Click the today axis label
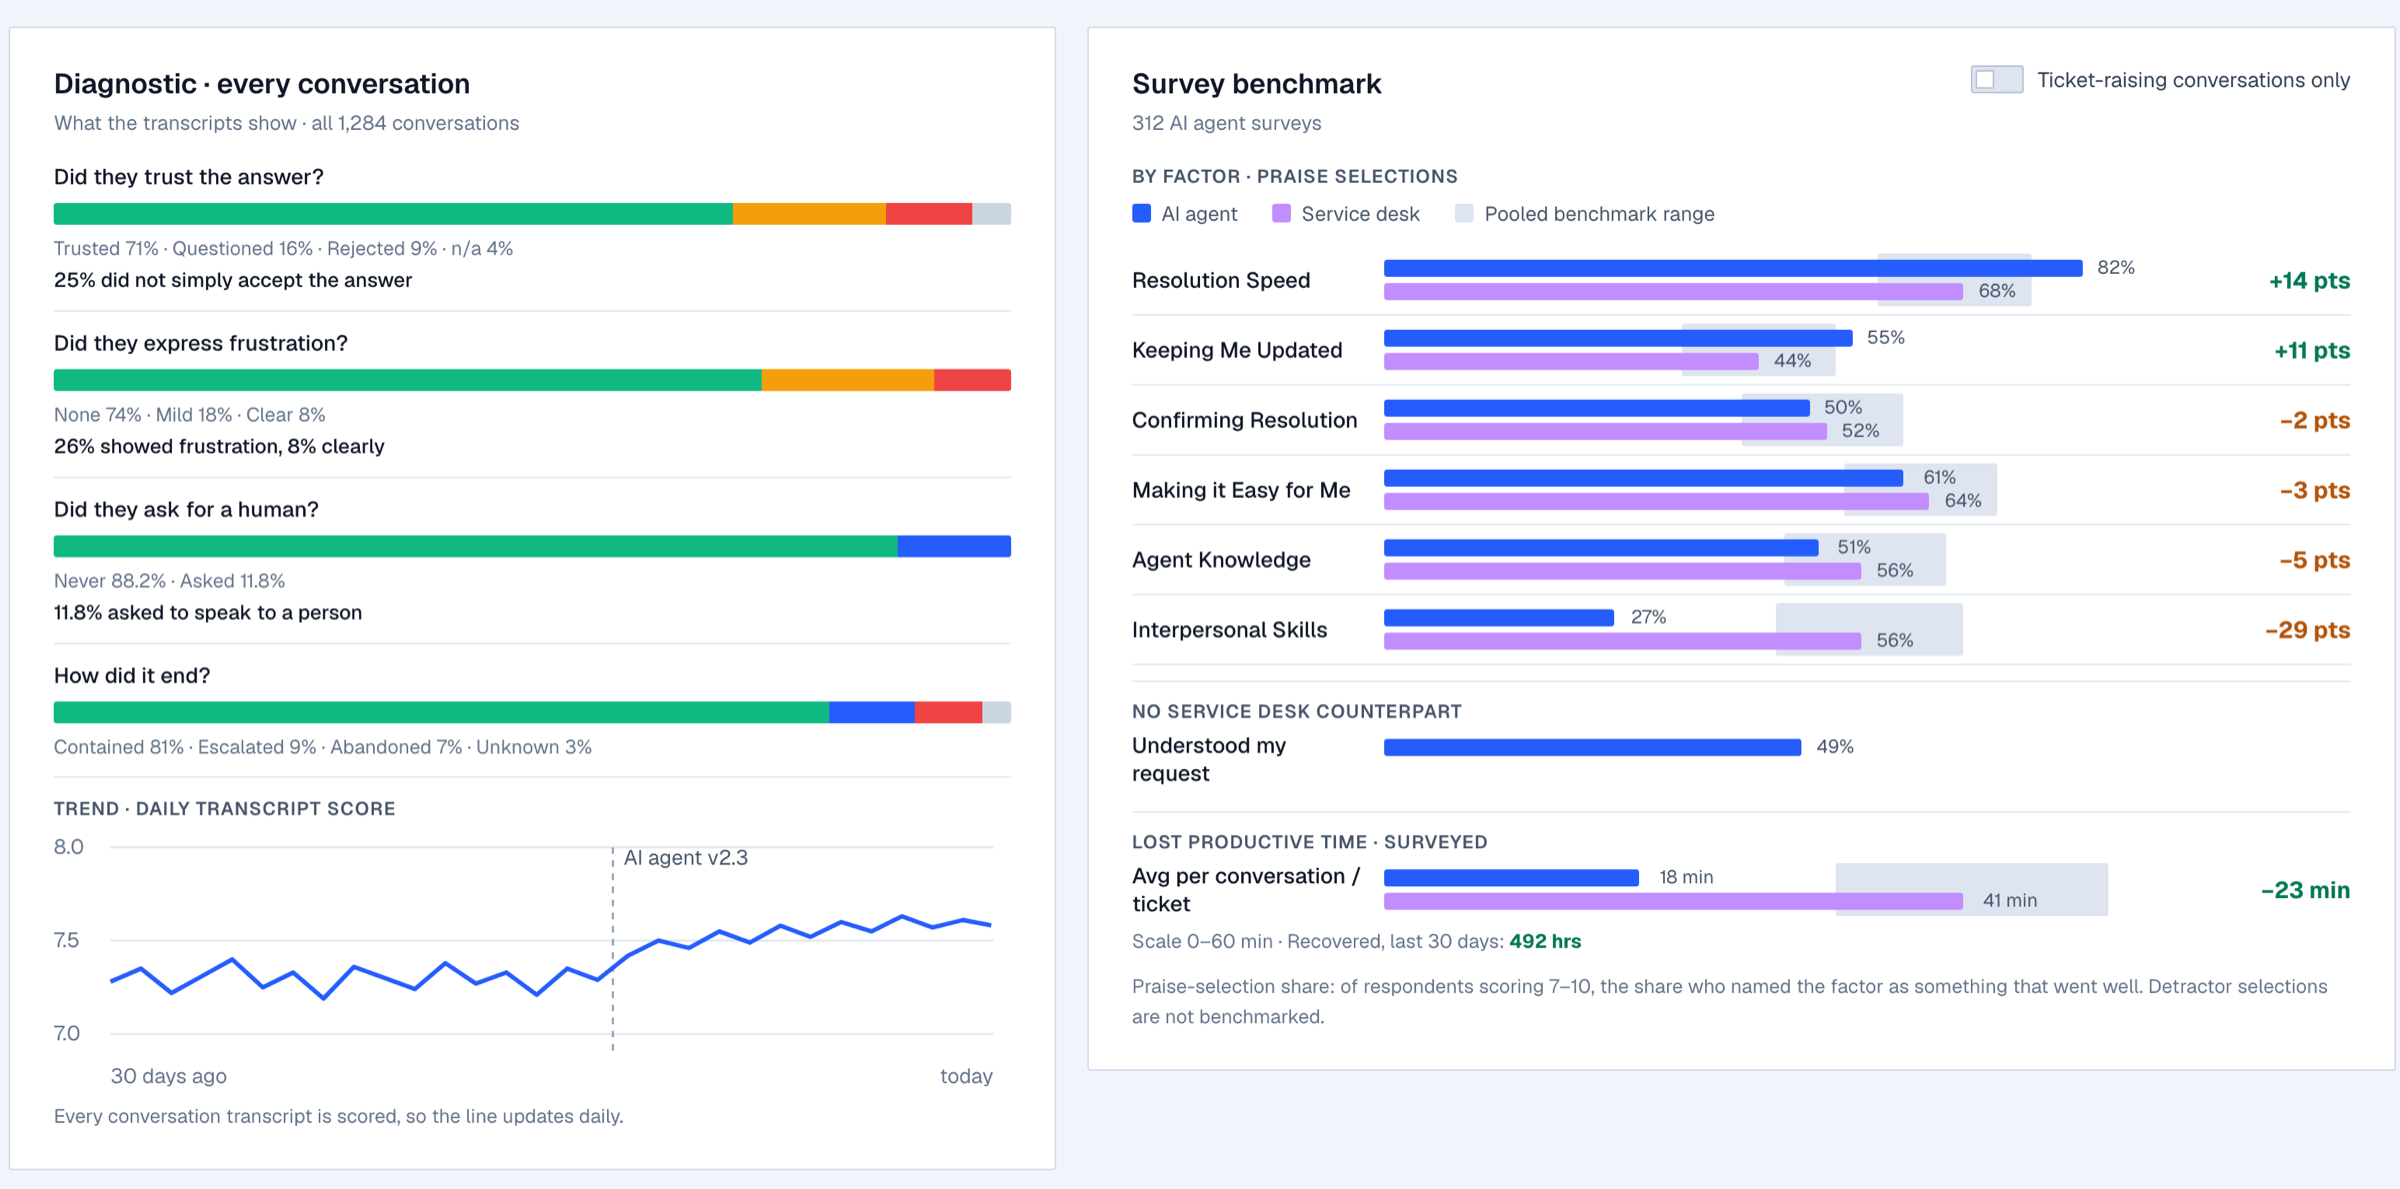 [x=966, y=1076]
